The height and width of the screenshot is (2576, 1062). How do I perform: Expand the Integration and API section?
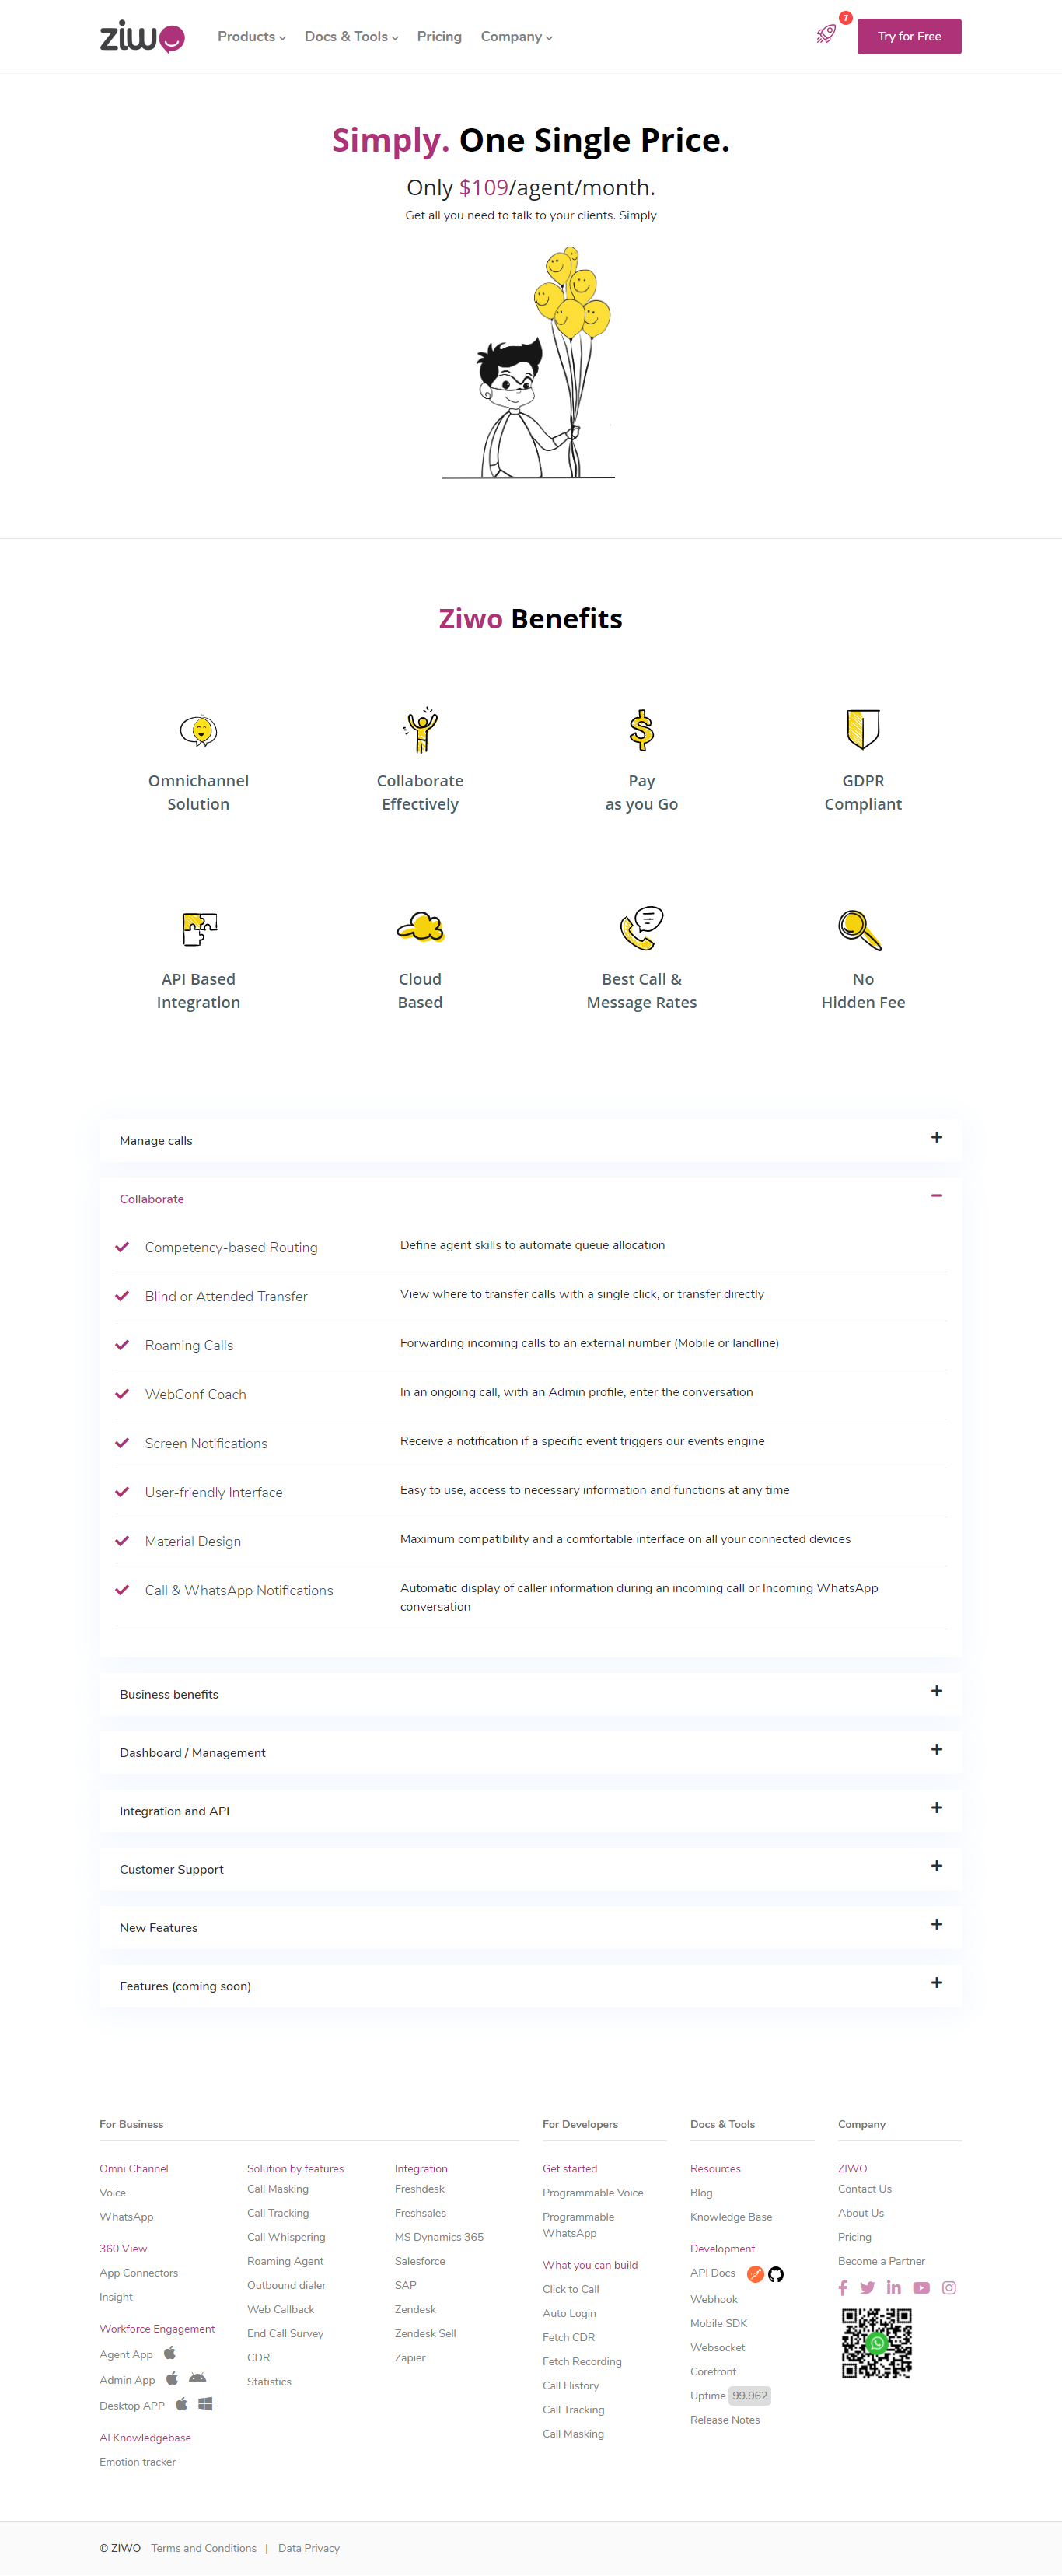click(x=531, y=1810)
